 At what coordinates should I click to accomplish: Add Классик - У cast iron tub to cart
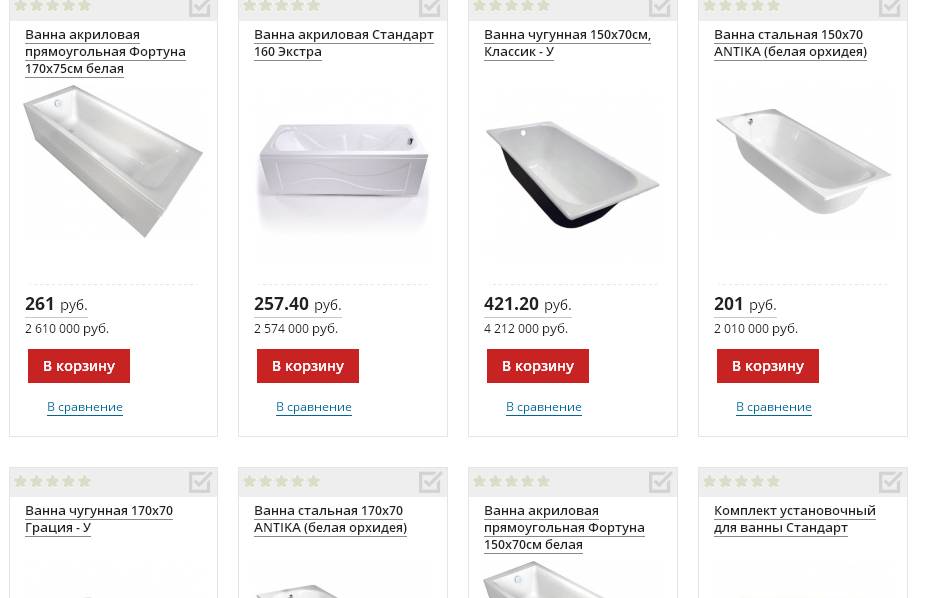[x=538, y=366]
